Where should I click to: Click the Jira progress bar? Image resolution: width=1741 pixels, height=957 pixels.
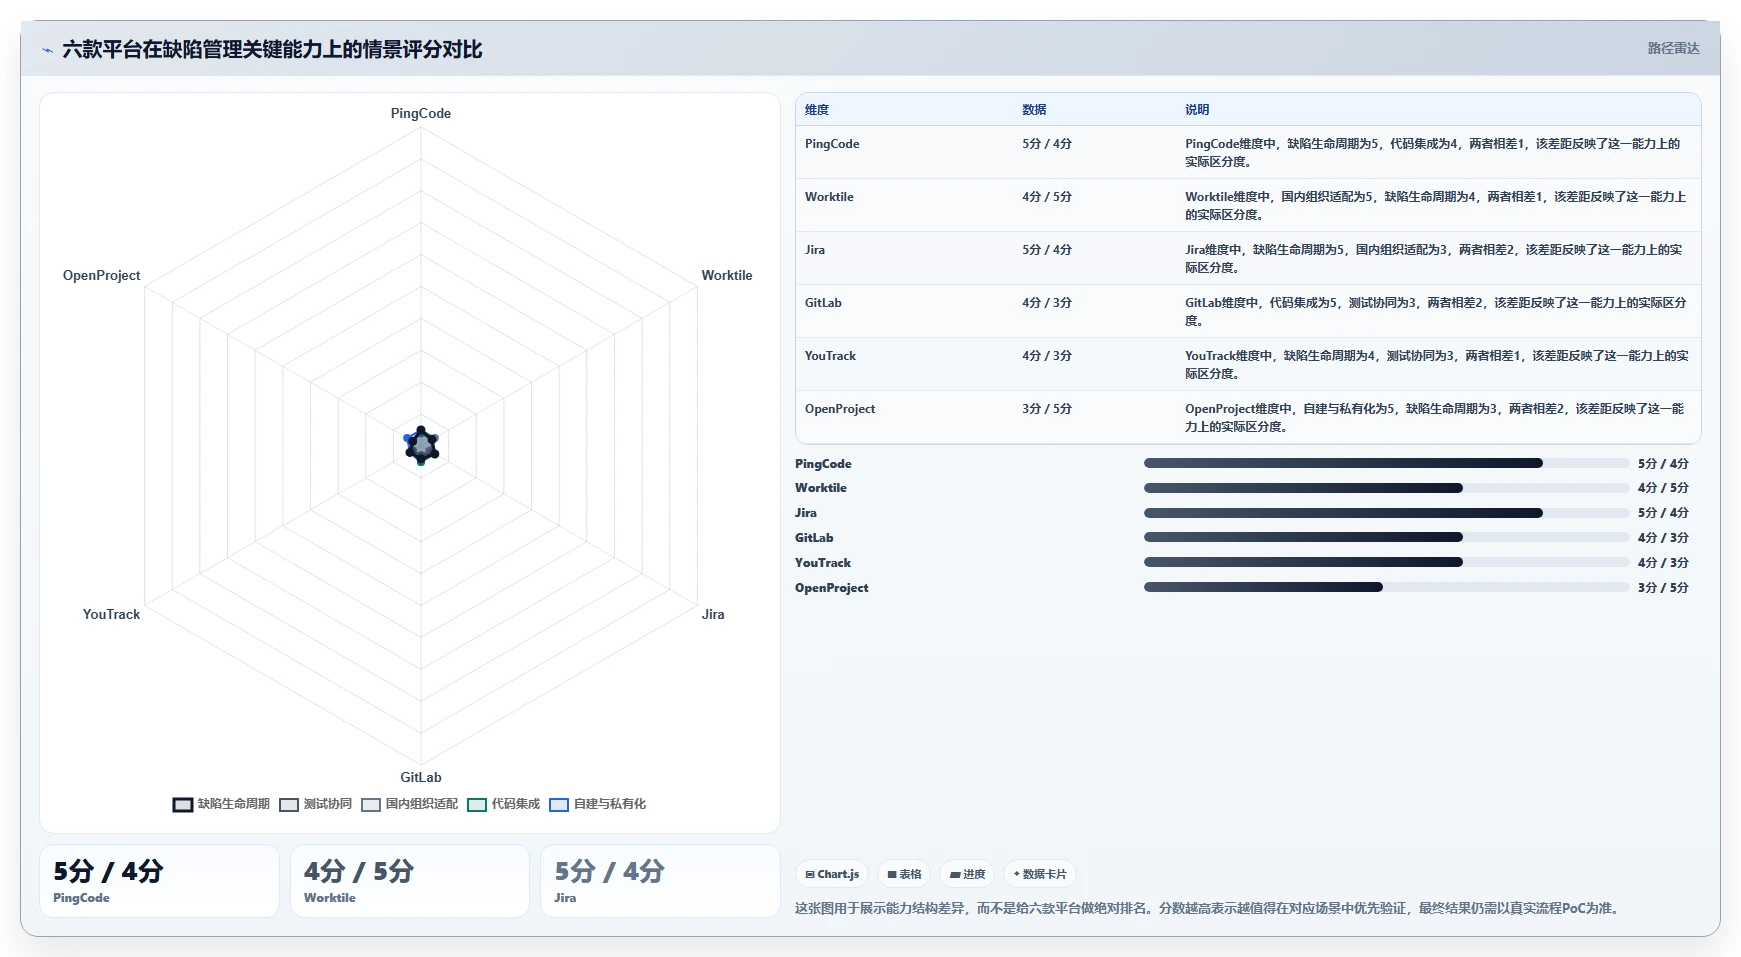pos(1387,513)
